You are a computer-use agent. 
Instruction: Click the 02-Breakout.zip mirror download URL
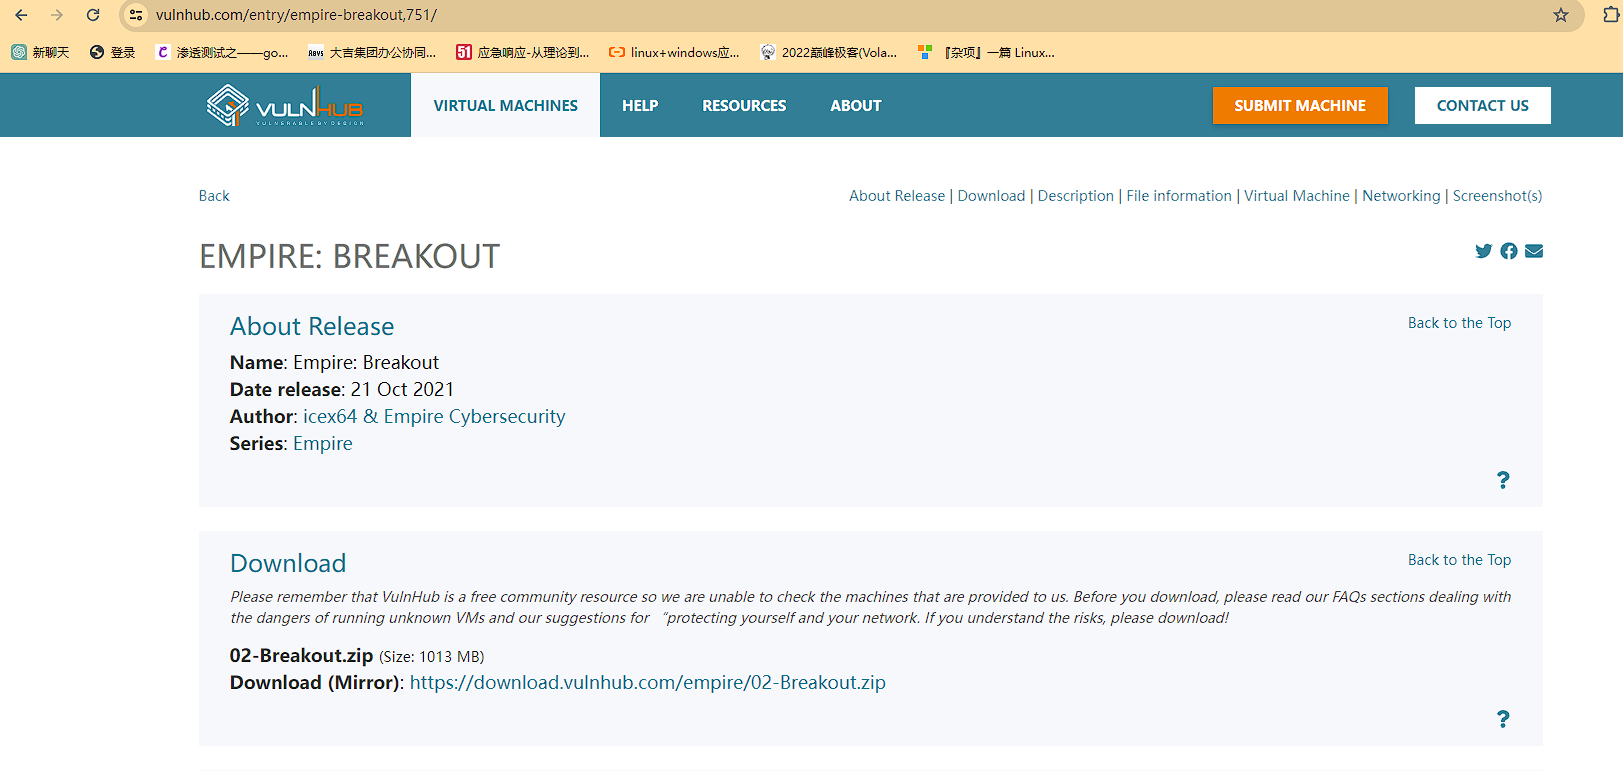[x=647, y=682]
